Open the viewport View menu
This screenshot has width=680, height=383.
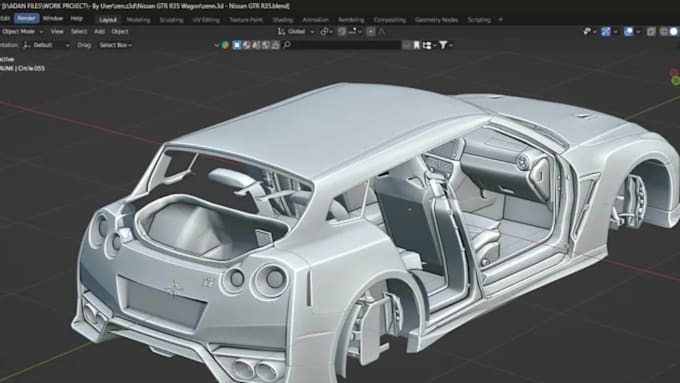click(57, 32)
